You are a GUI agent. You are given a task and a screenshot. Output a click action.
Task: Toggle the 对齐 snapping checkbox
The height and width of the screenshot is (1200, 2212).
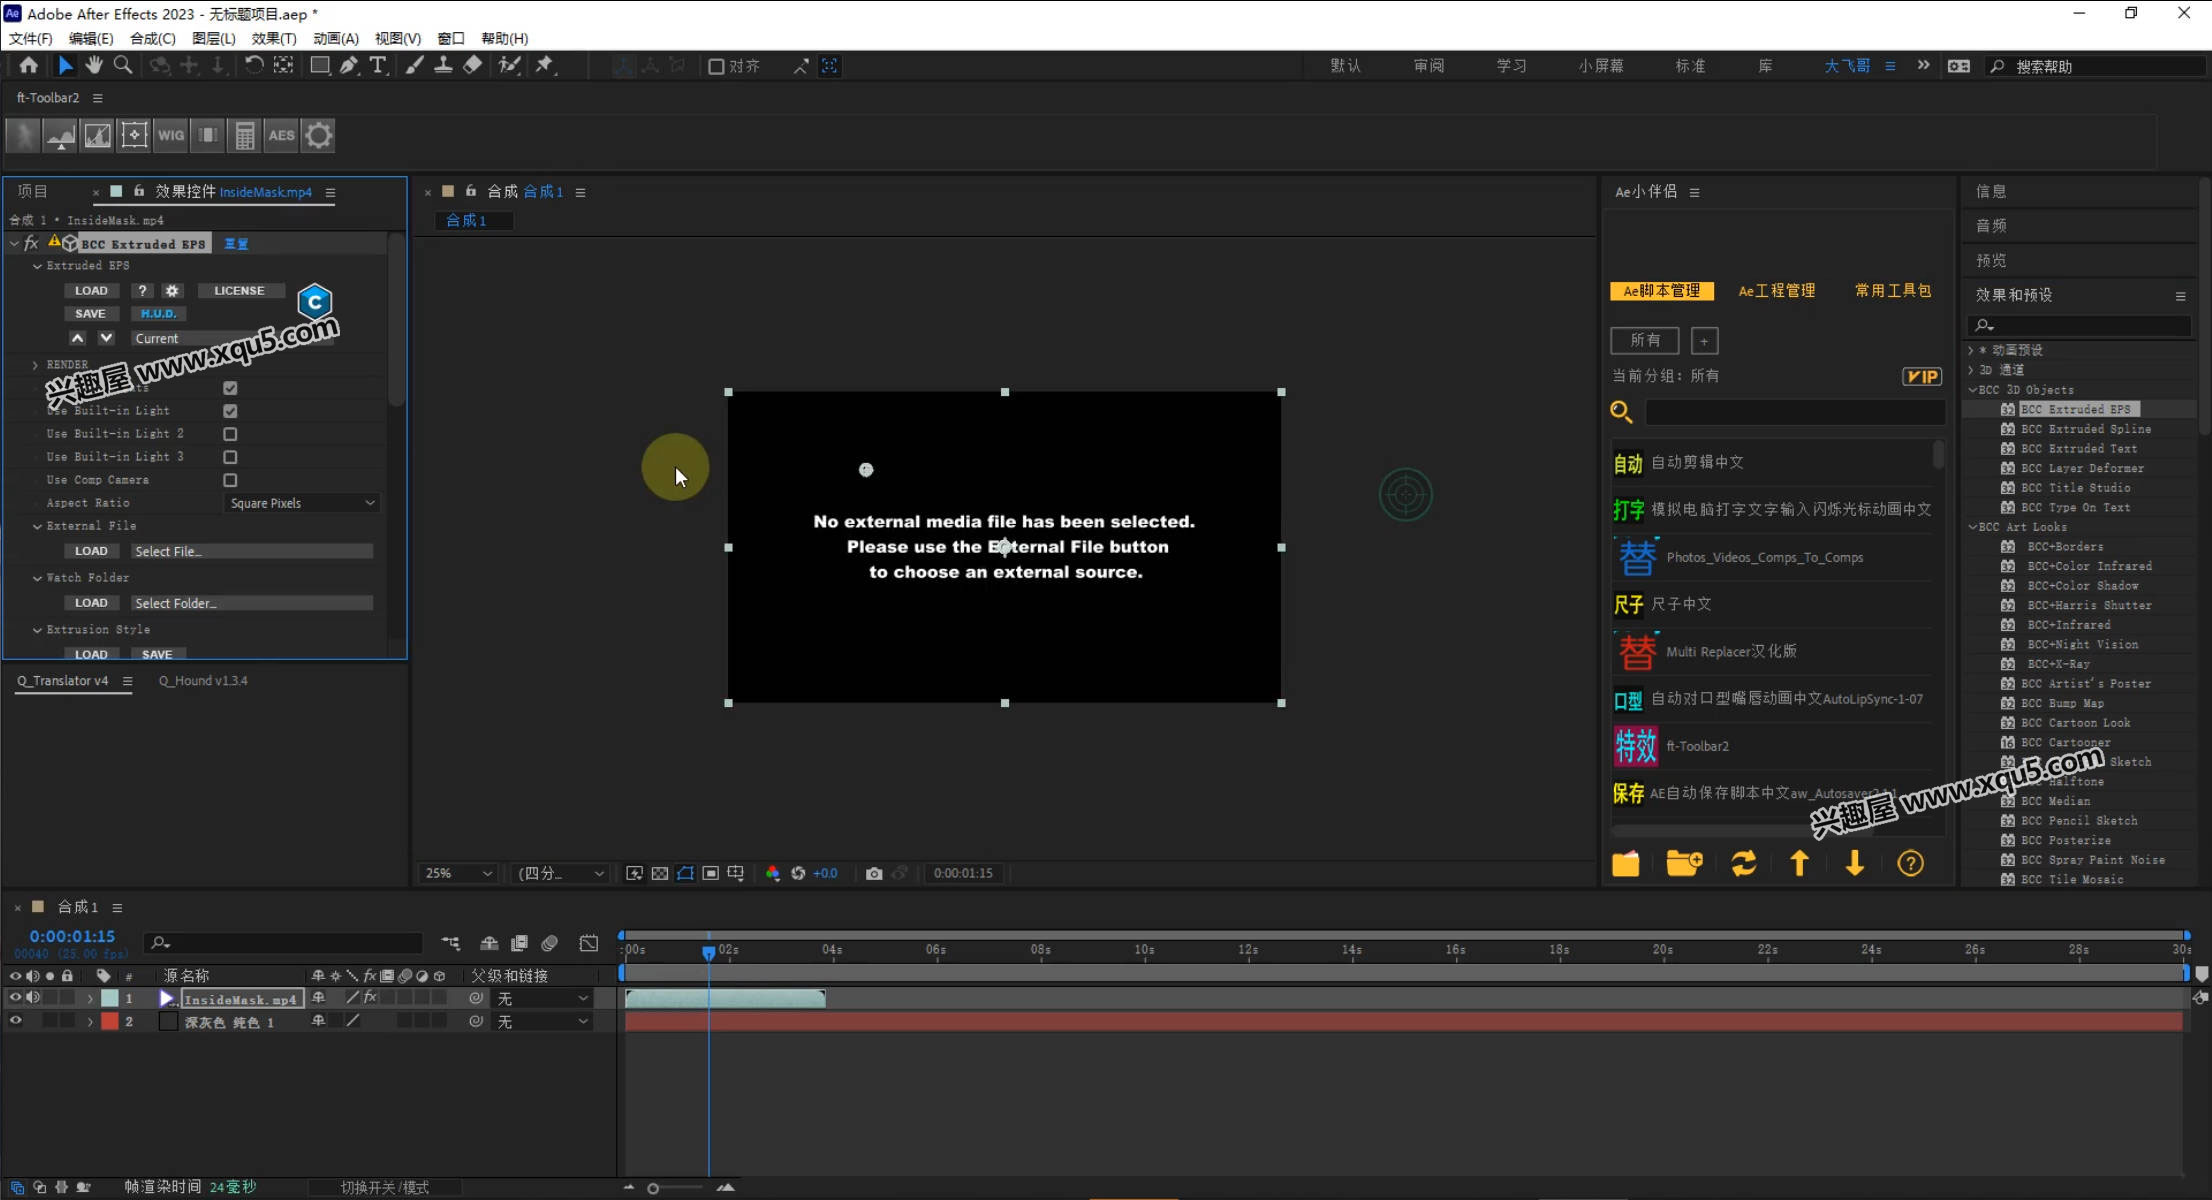716,66
